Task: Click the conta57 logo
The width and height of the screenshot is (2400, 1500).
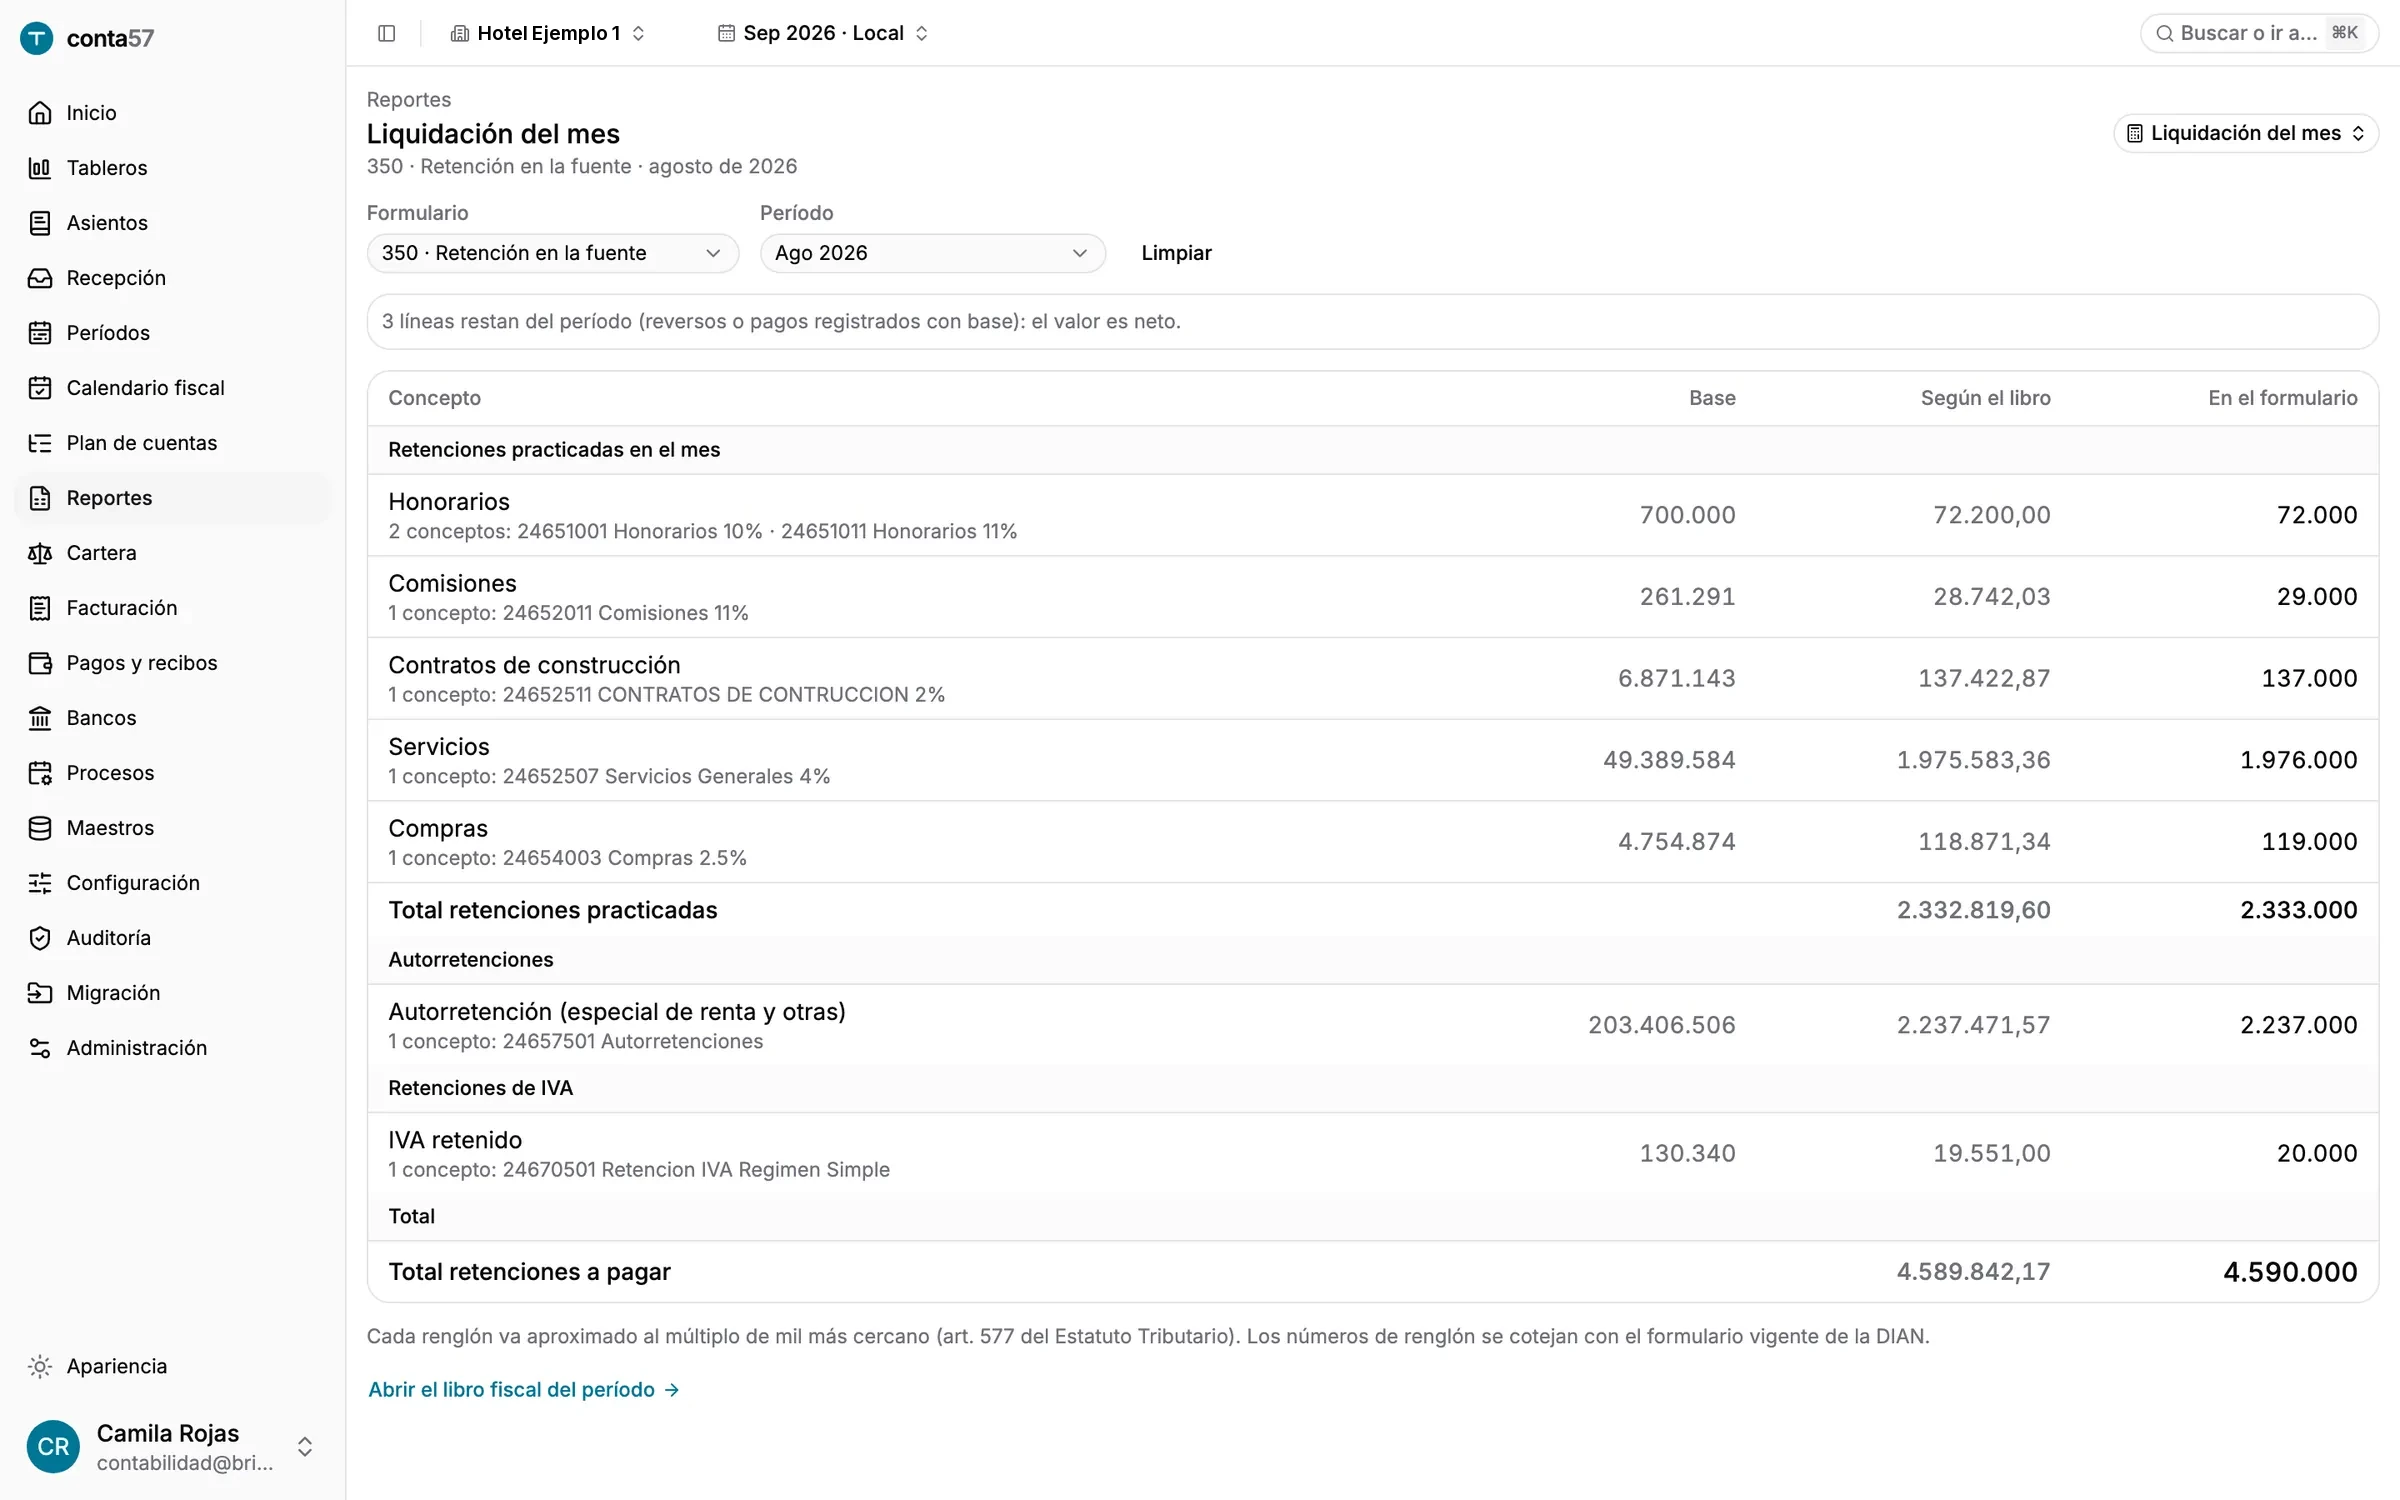Action: click(88, 38)
